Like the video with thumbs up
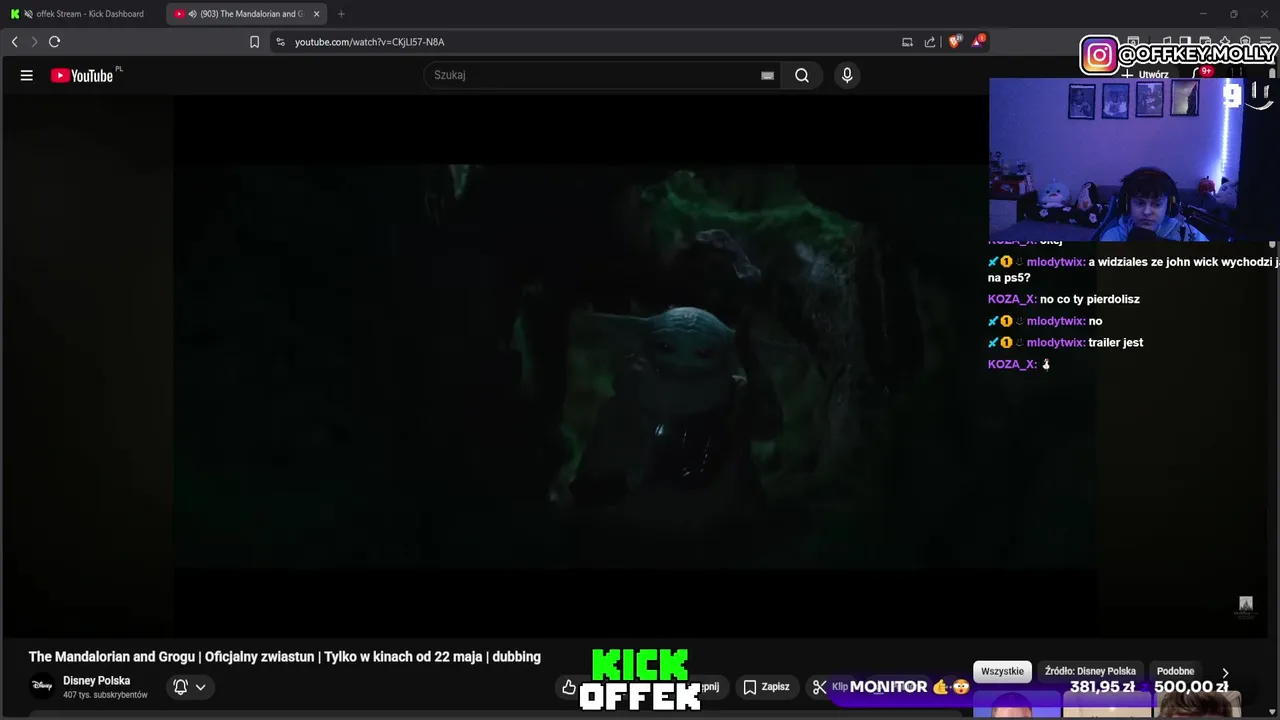1280x720 pixels. click(569, 687)
